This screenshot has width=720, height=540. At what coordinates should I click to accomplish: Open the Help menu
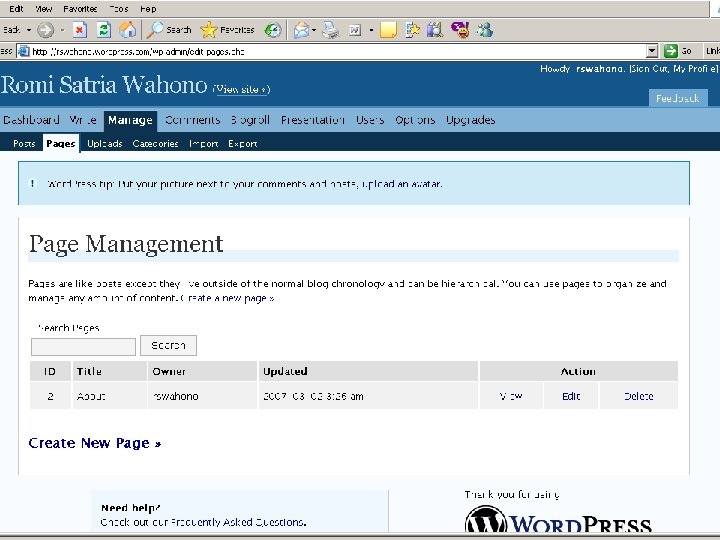tap(148, 9)
